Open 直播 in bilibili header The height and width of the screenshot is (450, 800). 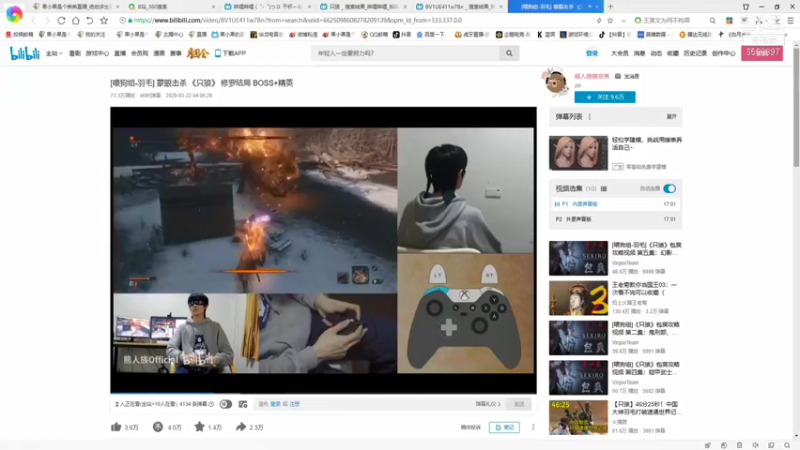click(120, 53)
